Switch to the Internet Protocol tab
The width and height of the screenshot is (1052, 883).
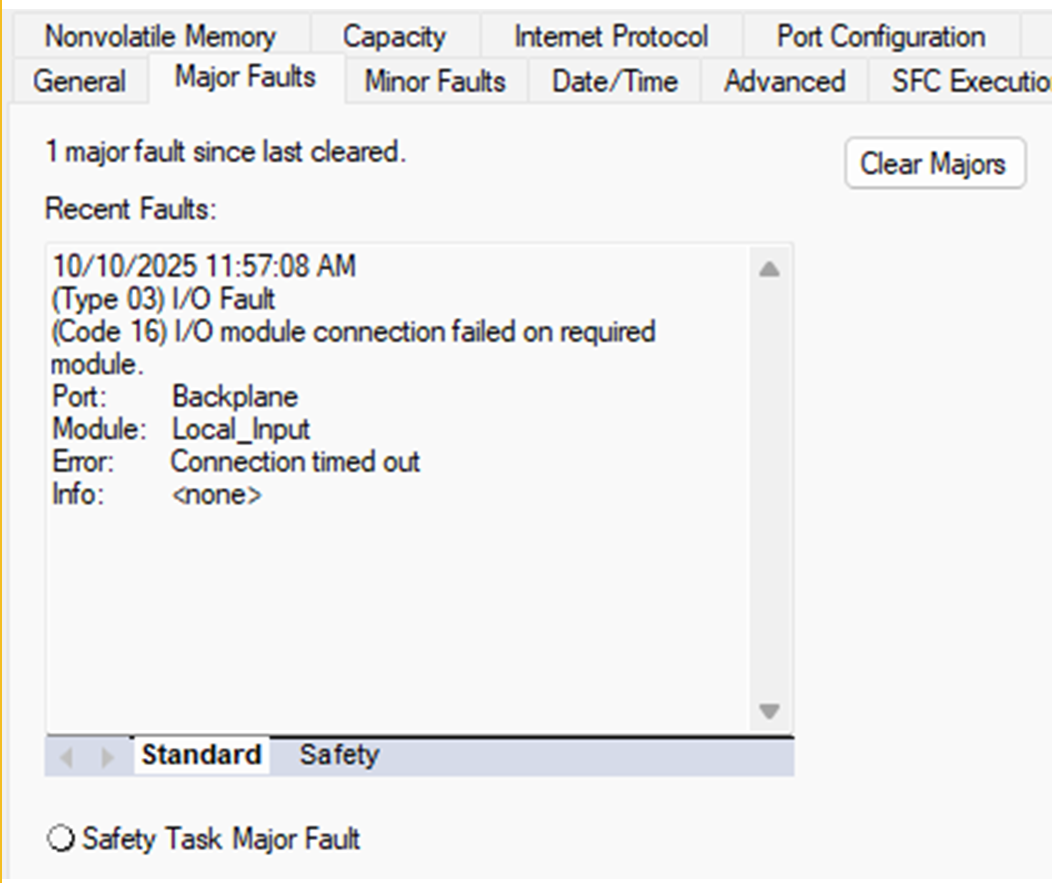coord(611,36)
